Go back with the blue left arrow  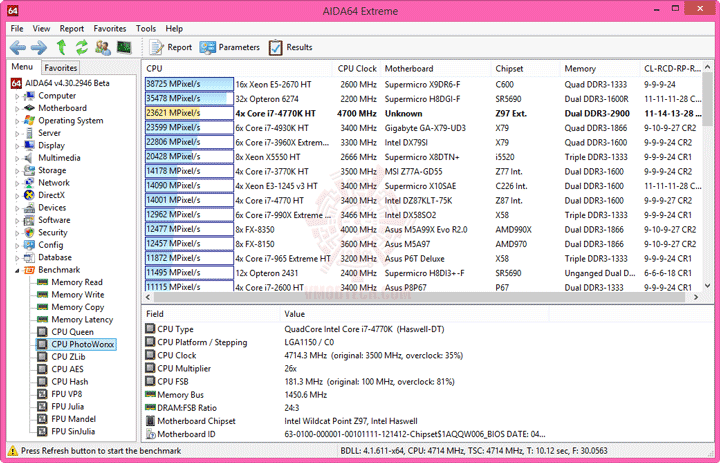coord(18,47)
